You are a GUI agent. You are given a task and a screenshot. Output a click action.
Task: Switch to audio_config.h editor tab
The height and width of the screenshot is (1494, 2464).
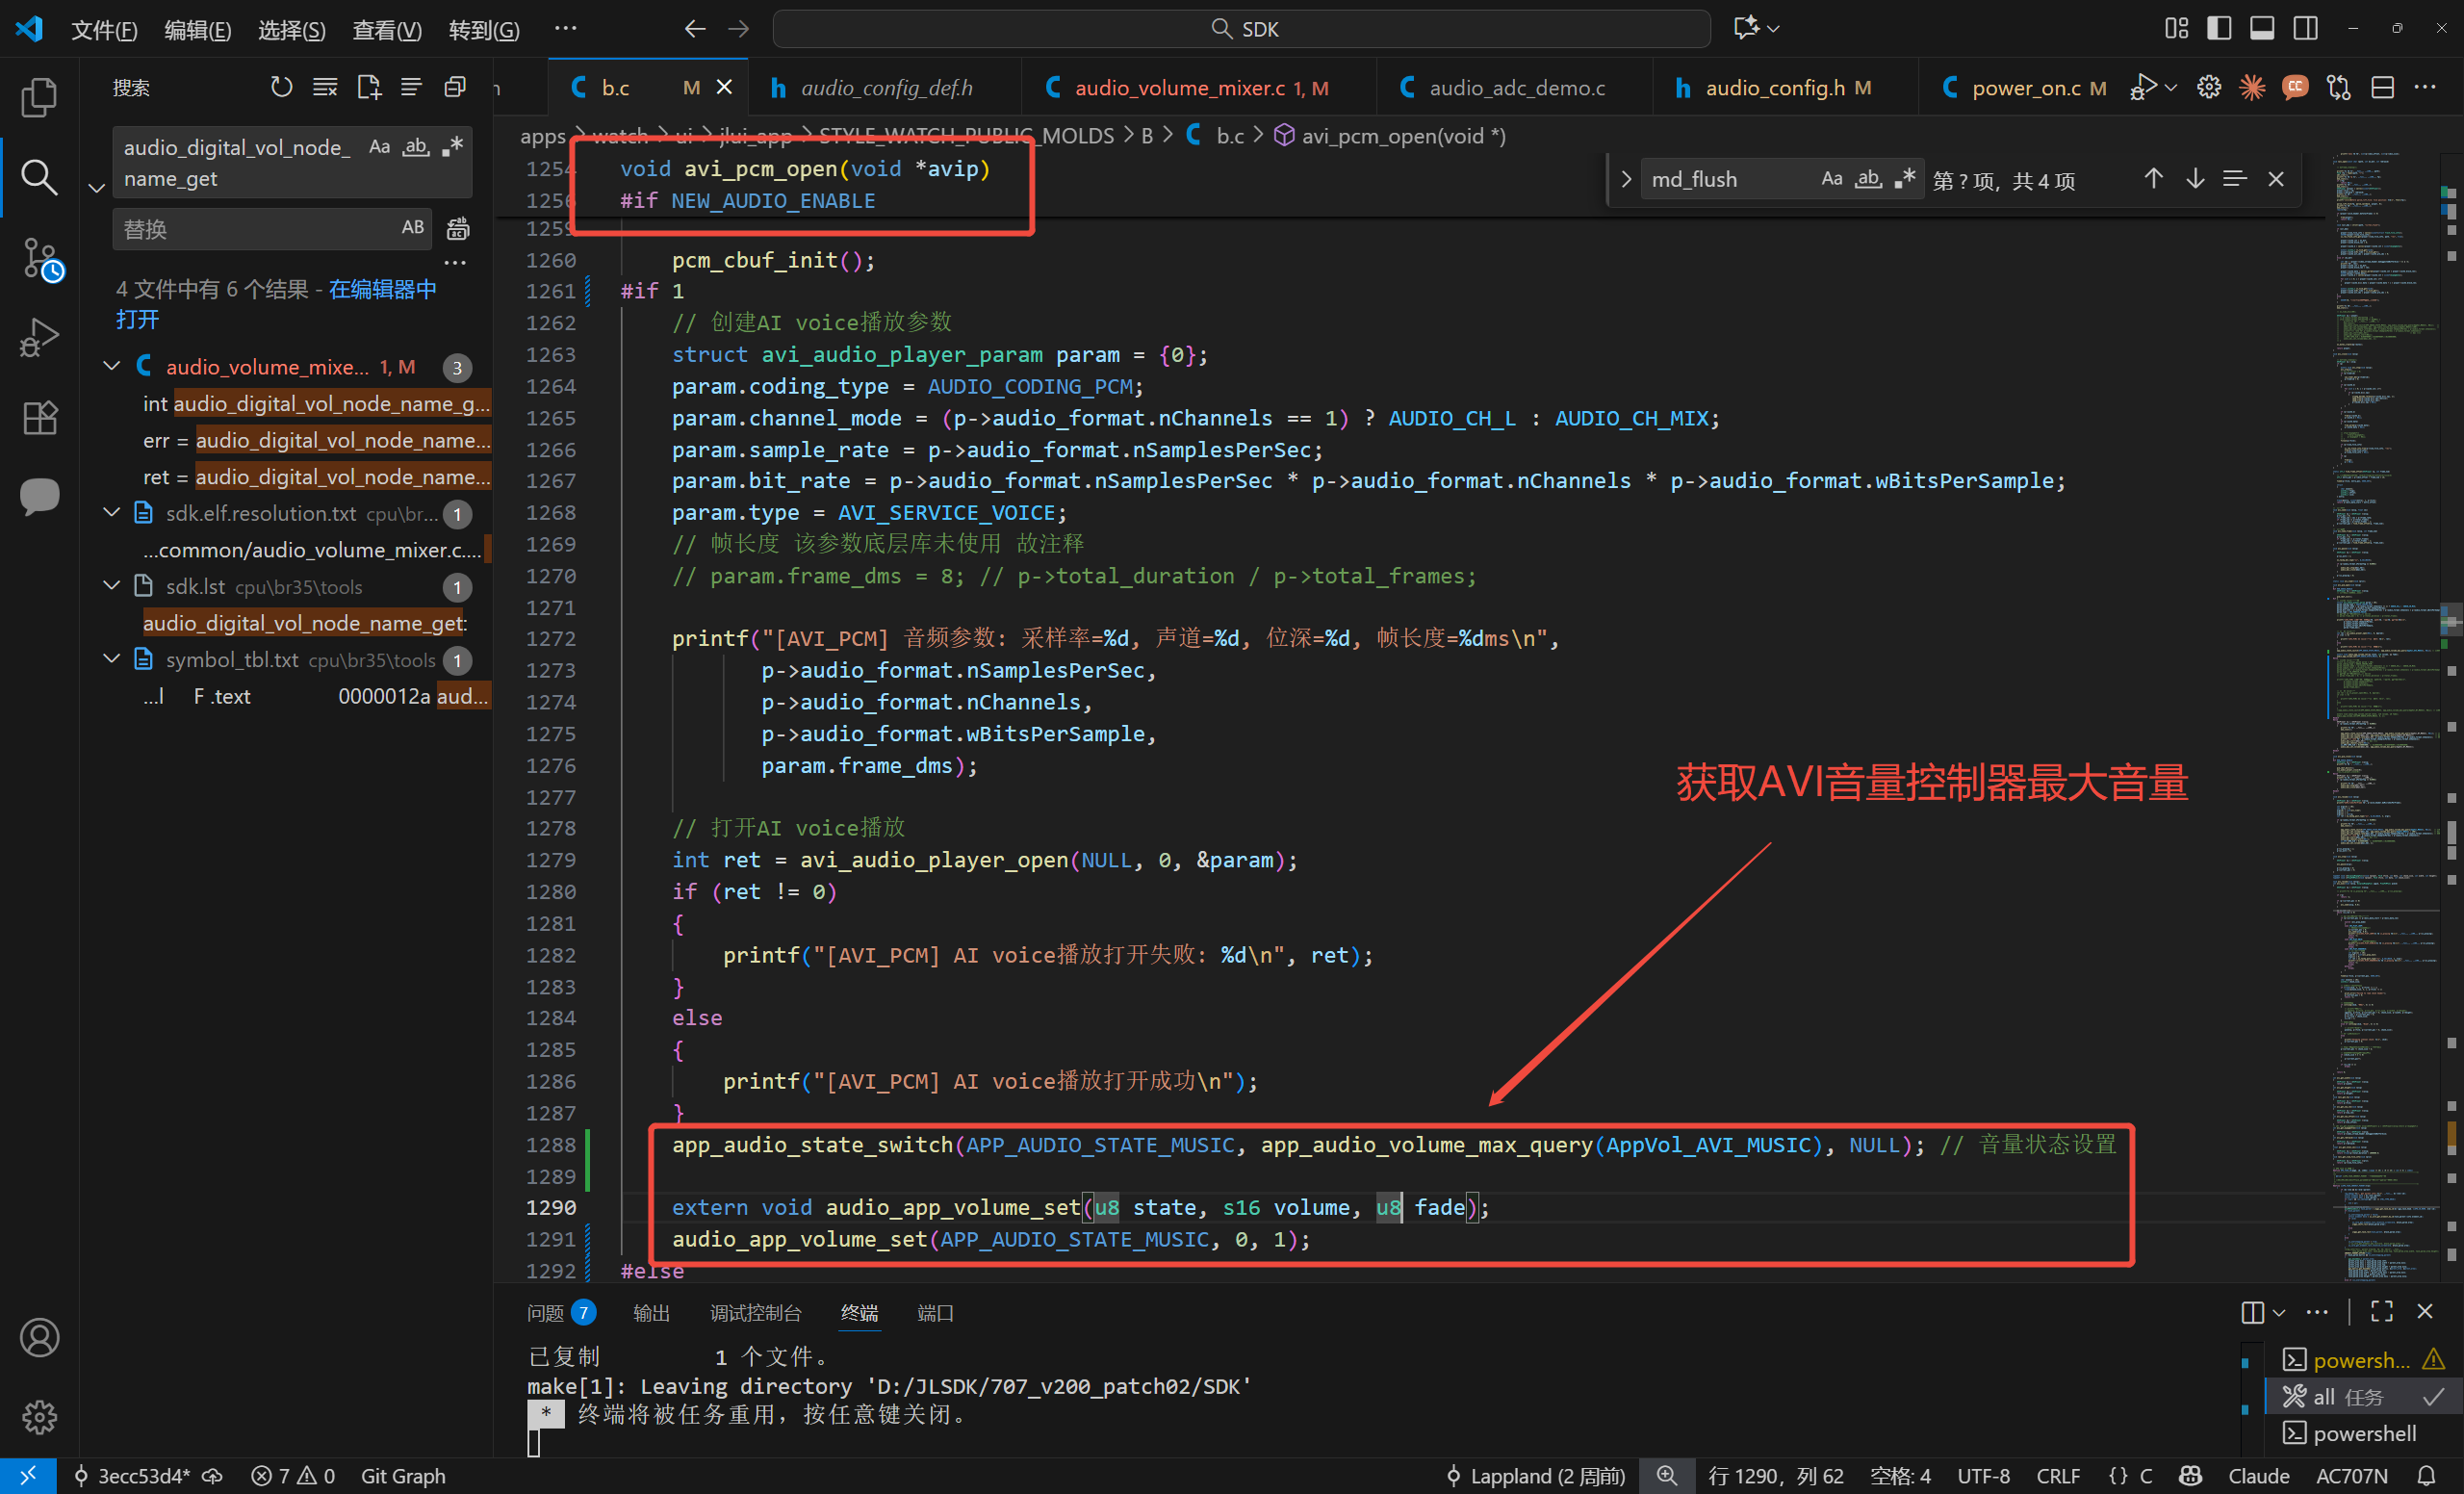(1774, 88)
